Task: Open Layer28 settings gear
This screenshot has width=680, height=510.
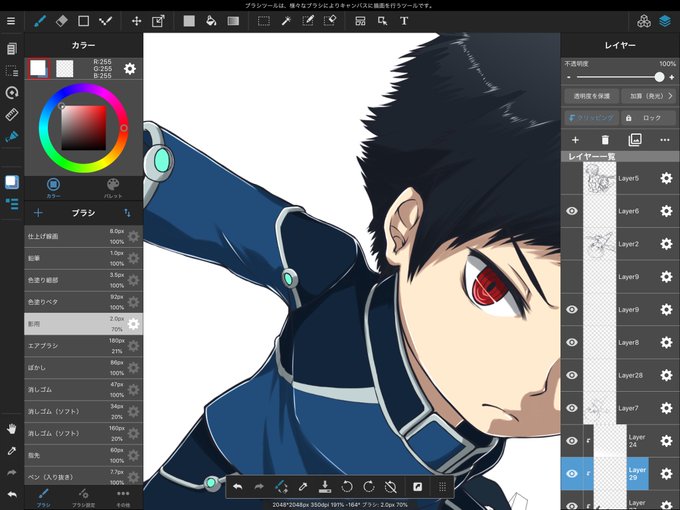Action: tap(666, 375)
